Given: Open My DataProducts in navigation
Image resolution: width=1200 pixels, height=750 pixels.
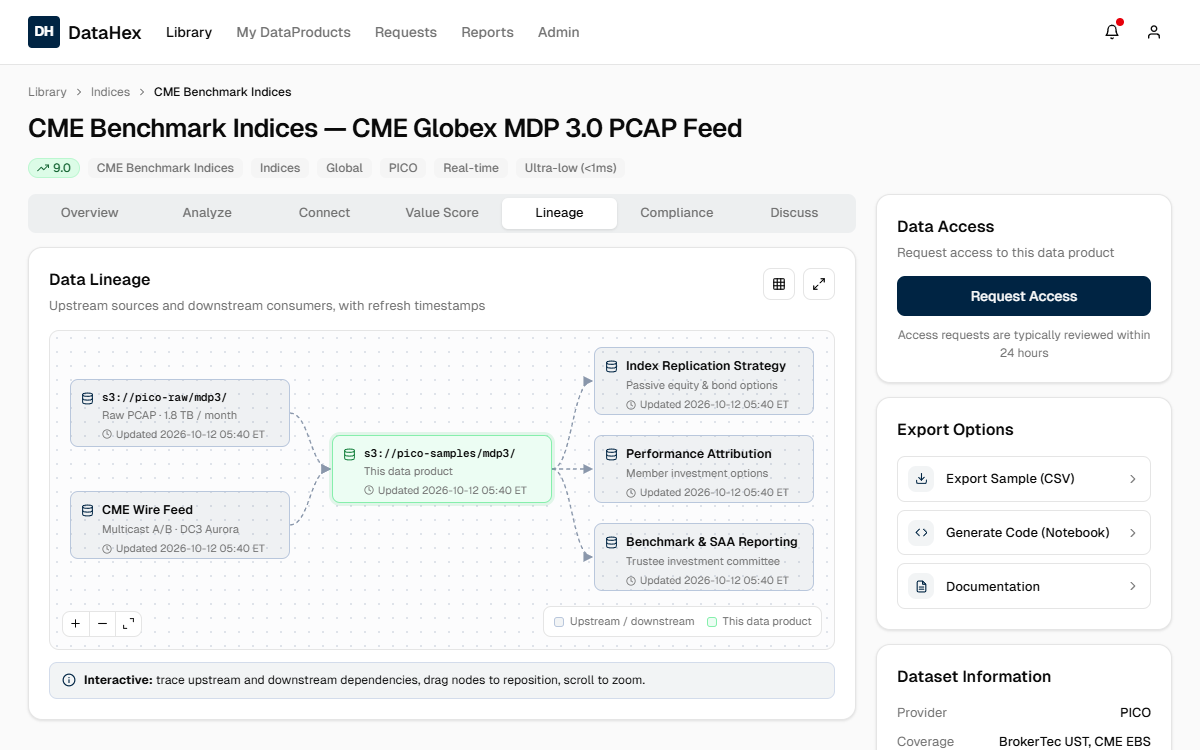Looking at the screenshot, I should point(293,32).
